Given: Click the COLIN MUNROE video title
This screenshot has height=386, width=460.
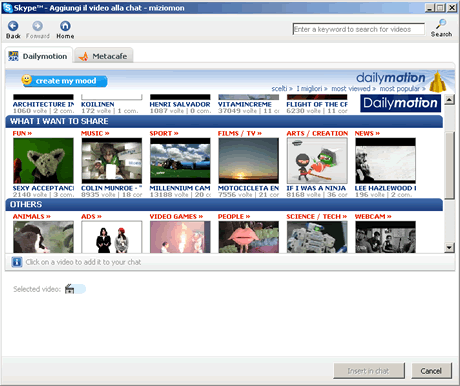Looking at the screenshot, I should pos(112,188).
